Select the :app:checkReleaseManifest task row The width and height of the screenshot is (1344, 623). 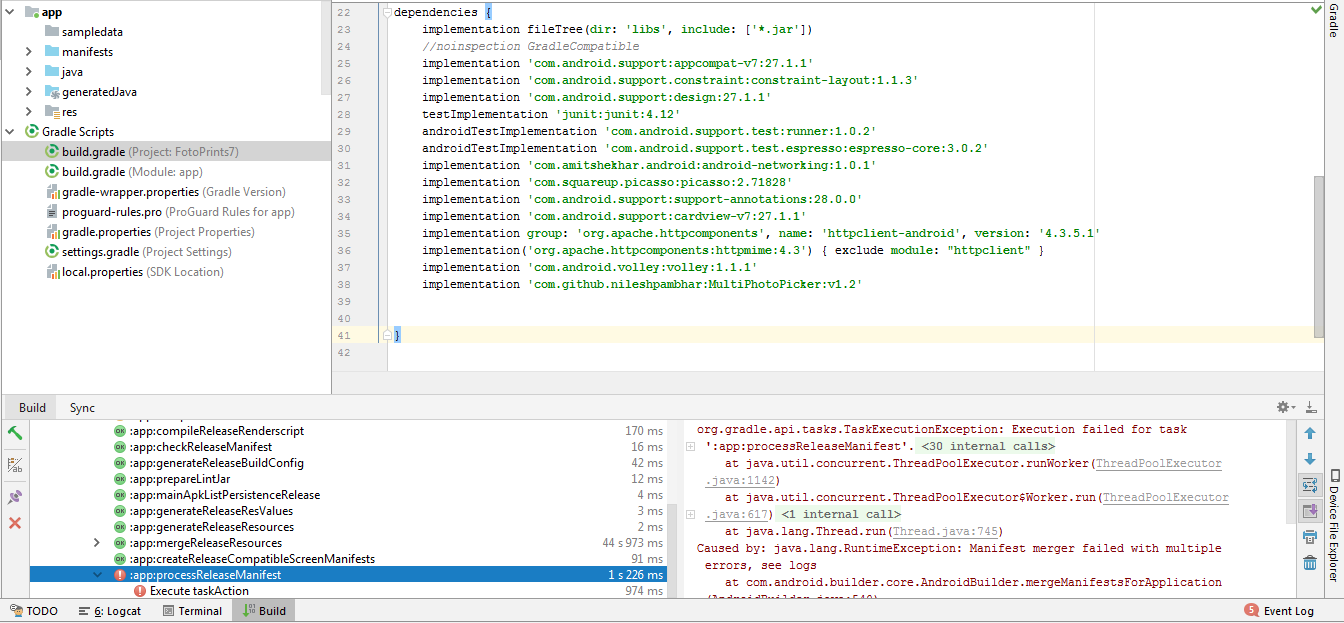pyautogui.click(x=348, y=447)
